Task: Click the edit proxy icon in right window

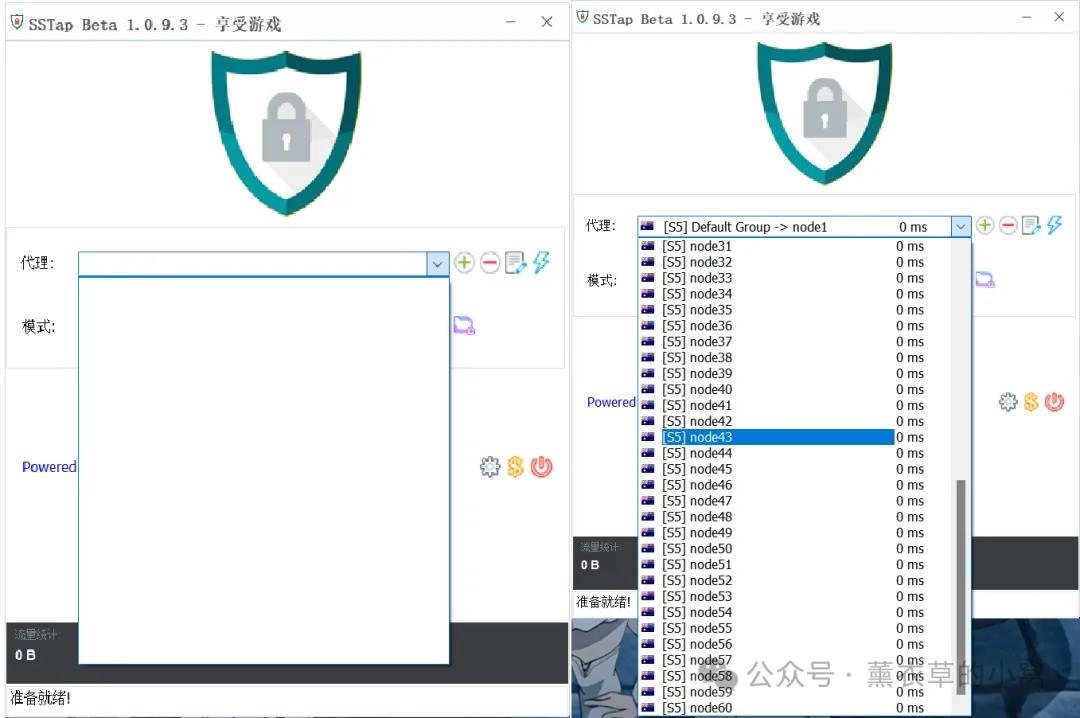Action: coord(1031,225)
